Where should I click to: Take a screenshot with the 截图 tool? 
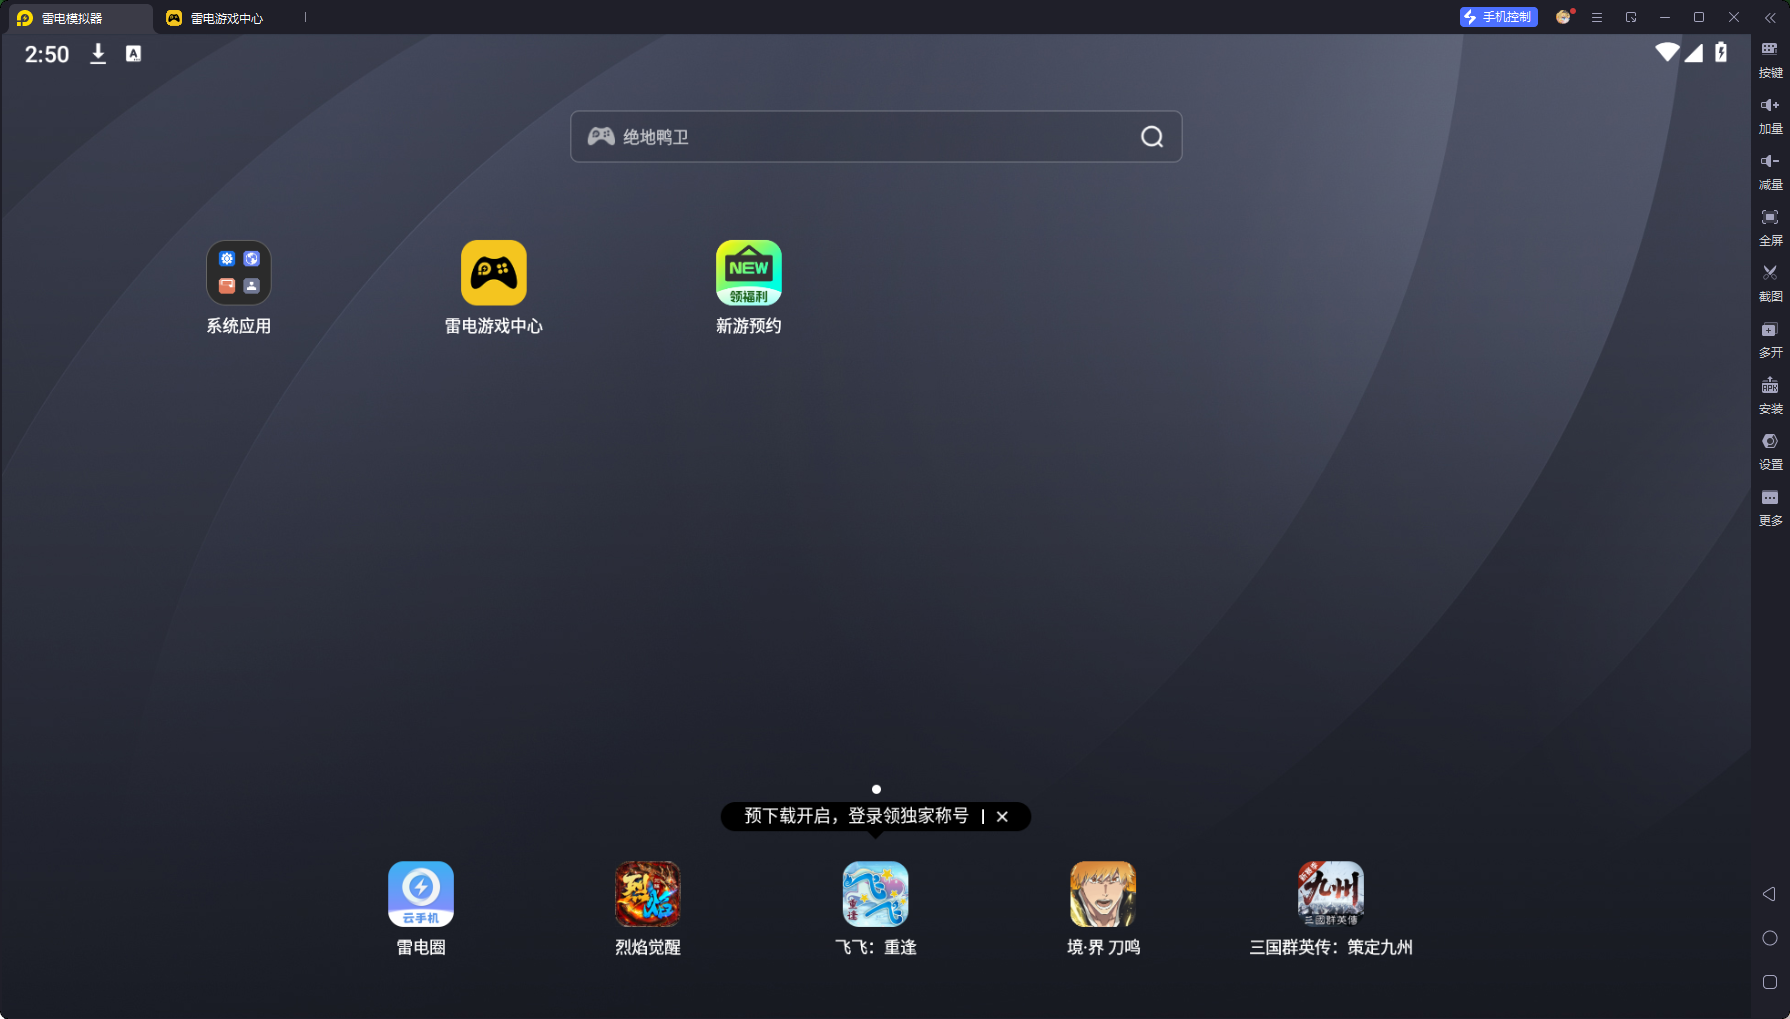pyautogui.click(x=1770, y=283)
